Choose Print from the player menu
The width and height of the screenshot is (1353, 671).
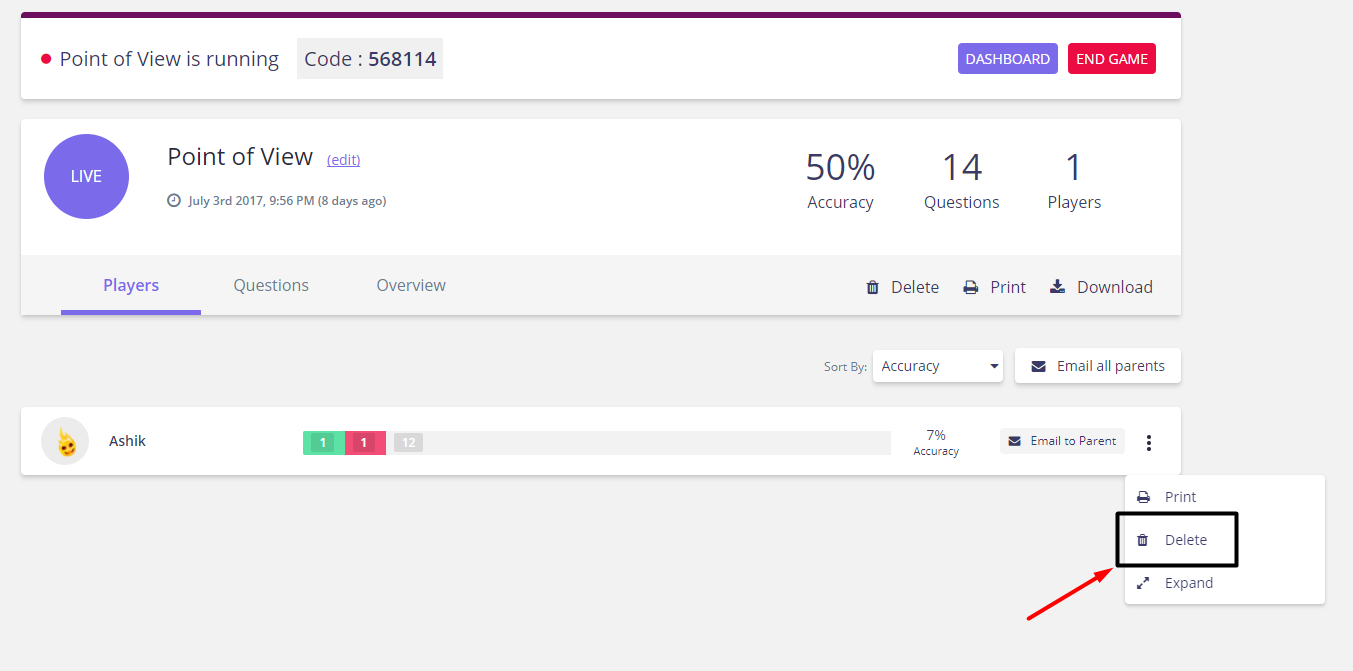pos(1225,497)
